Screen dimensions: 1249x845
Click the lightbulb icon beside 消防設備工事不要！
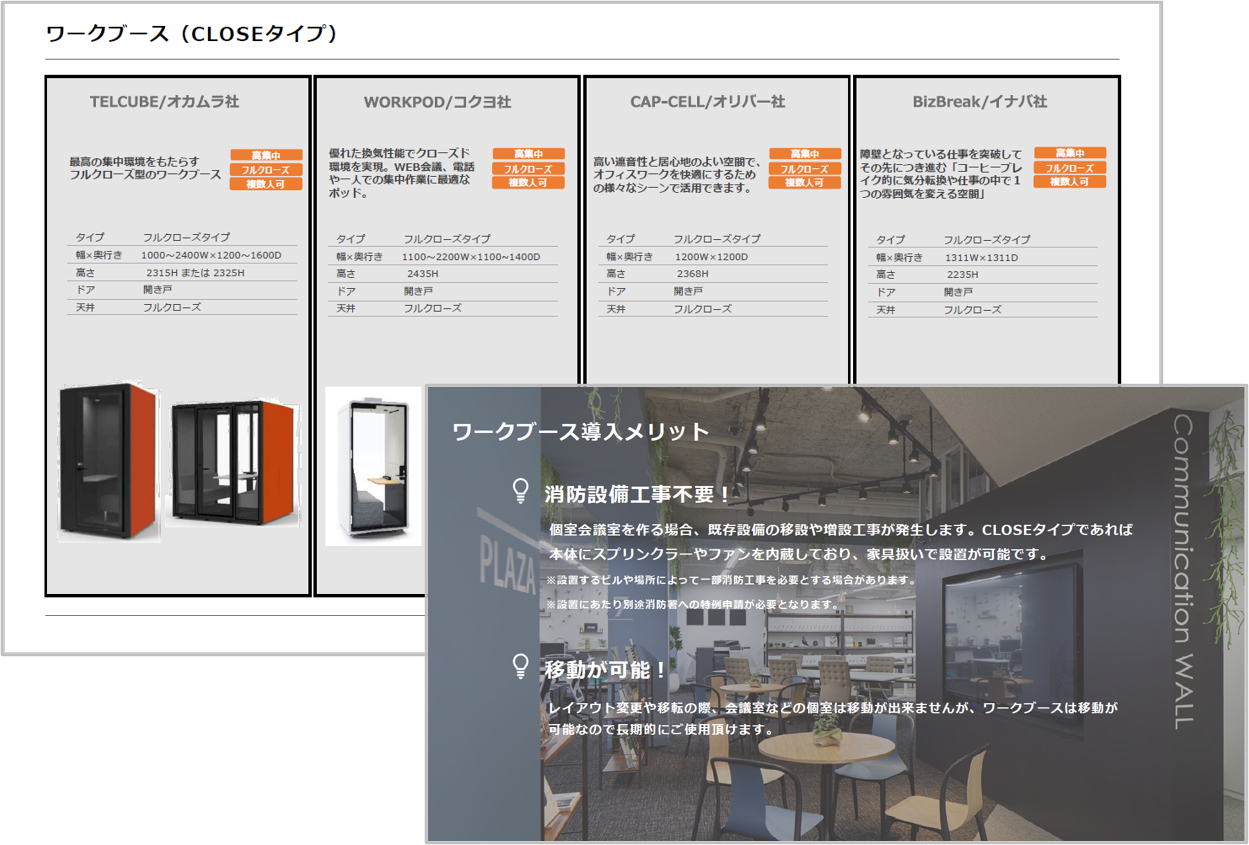(x=520, y=491)
